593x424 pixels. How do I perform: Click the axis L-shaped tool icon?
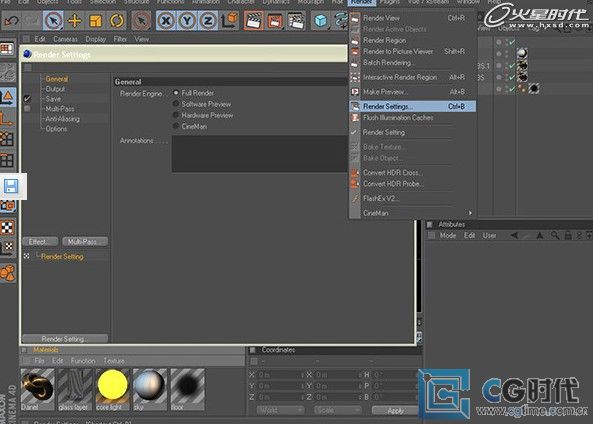[7, 119]
